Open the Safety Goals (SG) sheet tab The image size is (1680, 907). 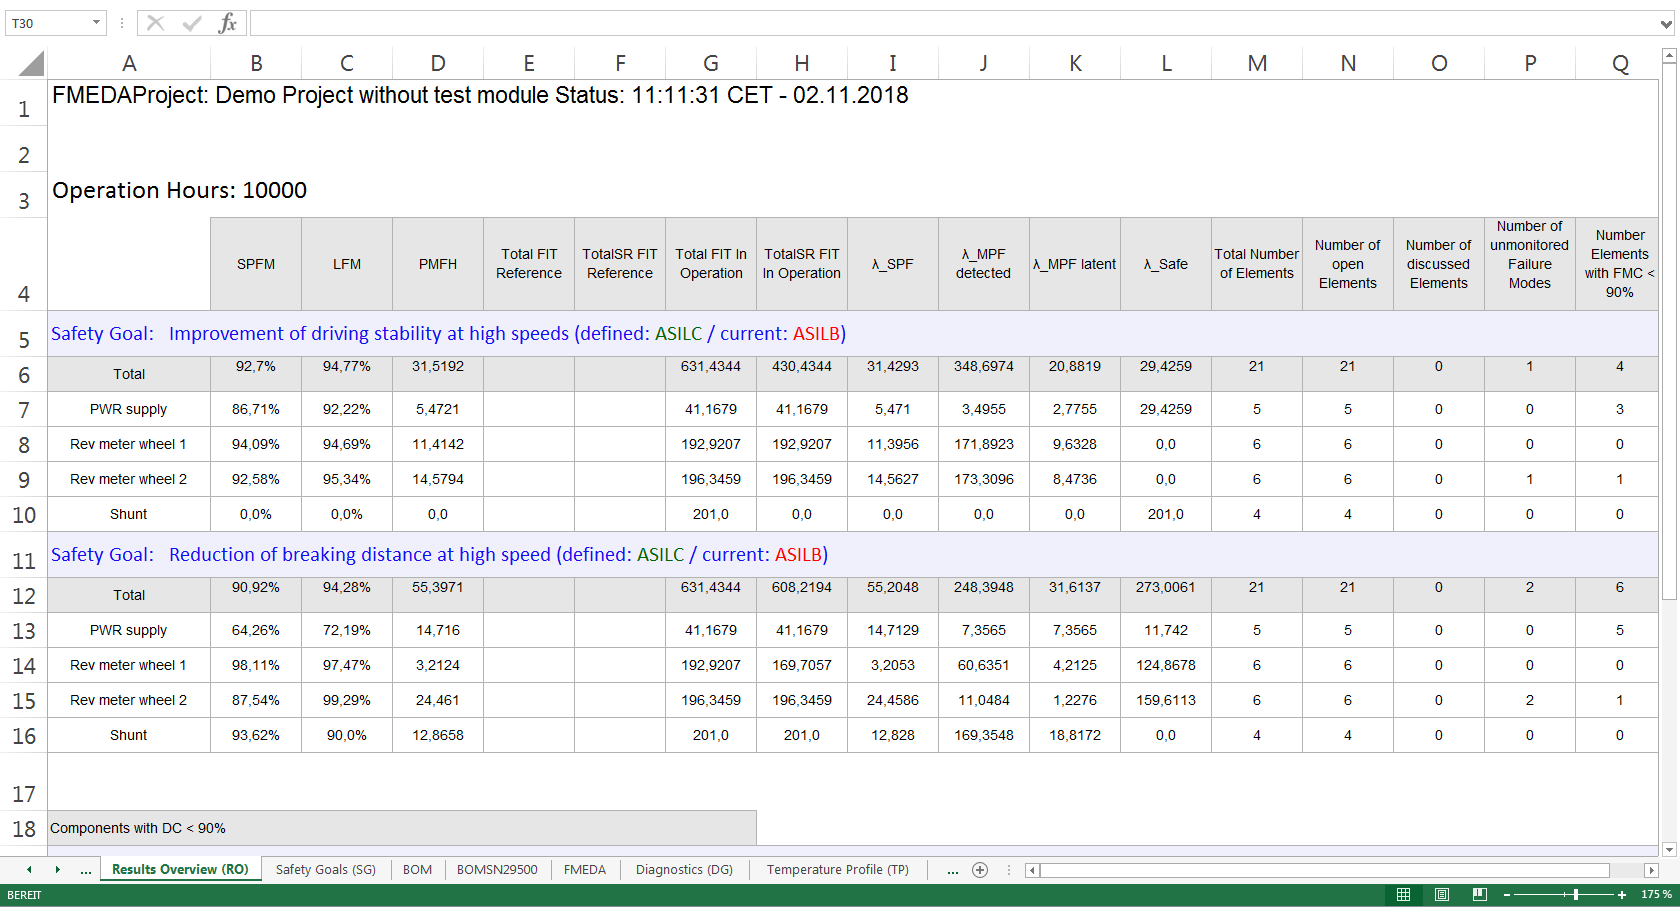coord(326,870)
